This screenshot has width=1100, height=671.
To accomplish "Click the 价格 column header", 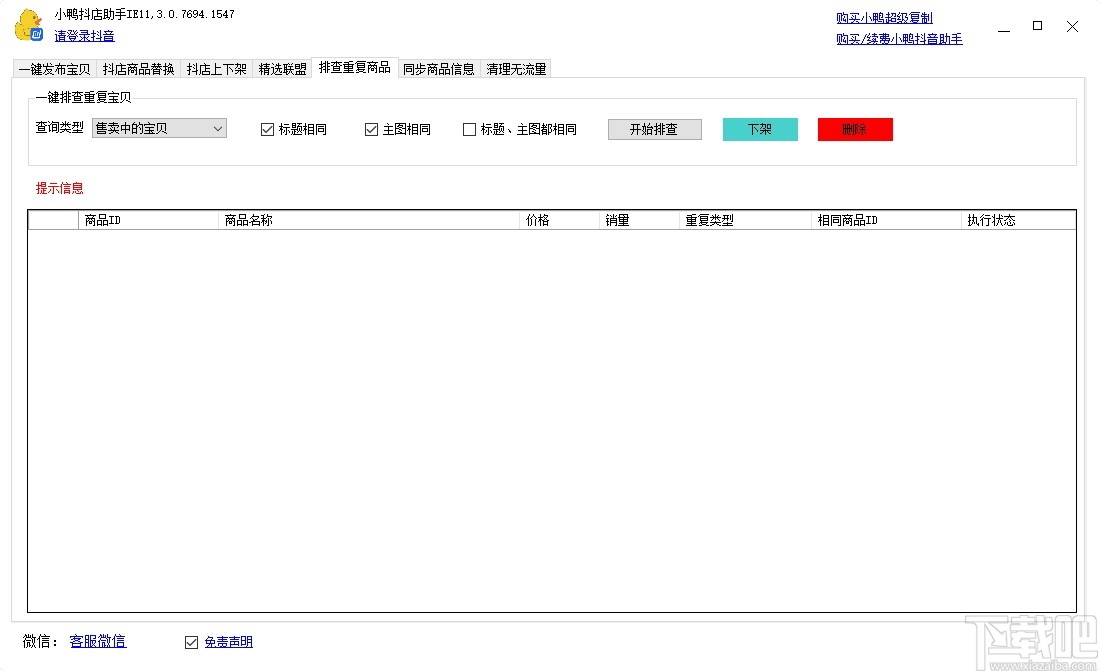I will [560, 220].
